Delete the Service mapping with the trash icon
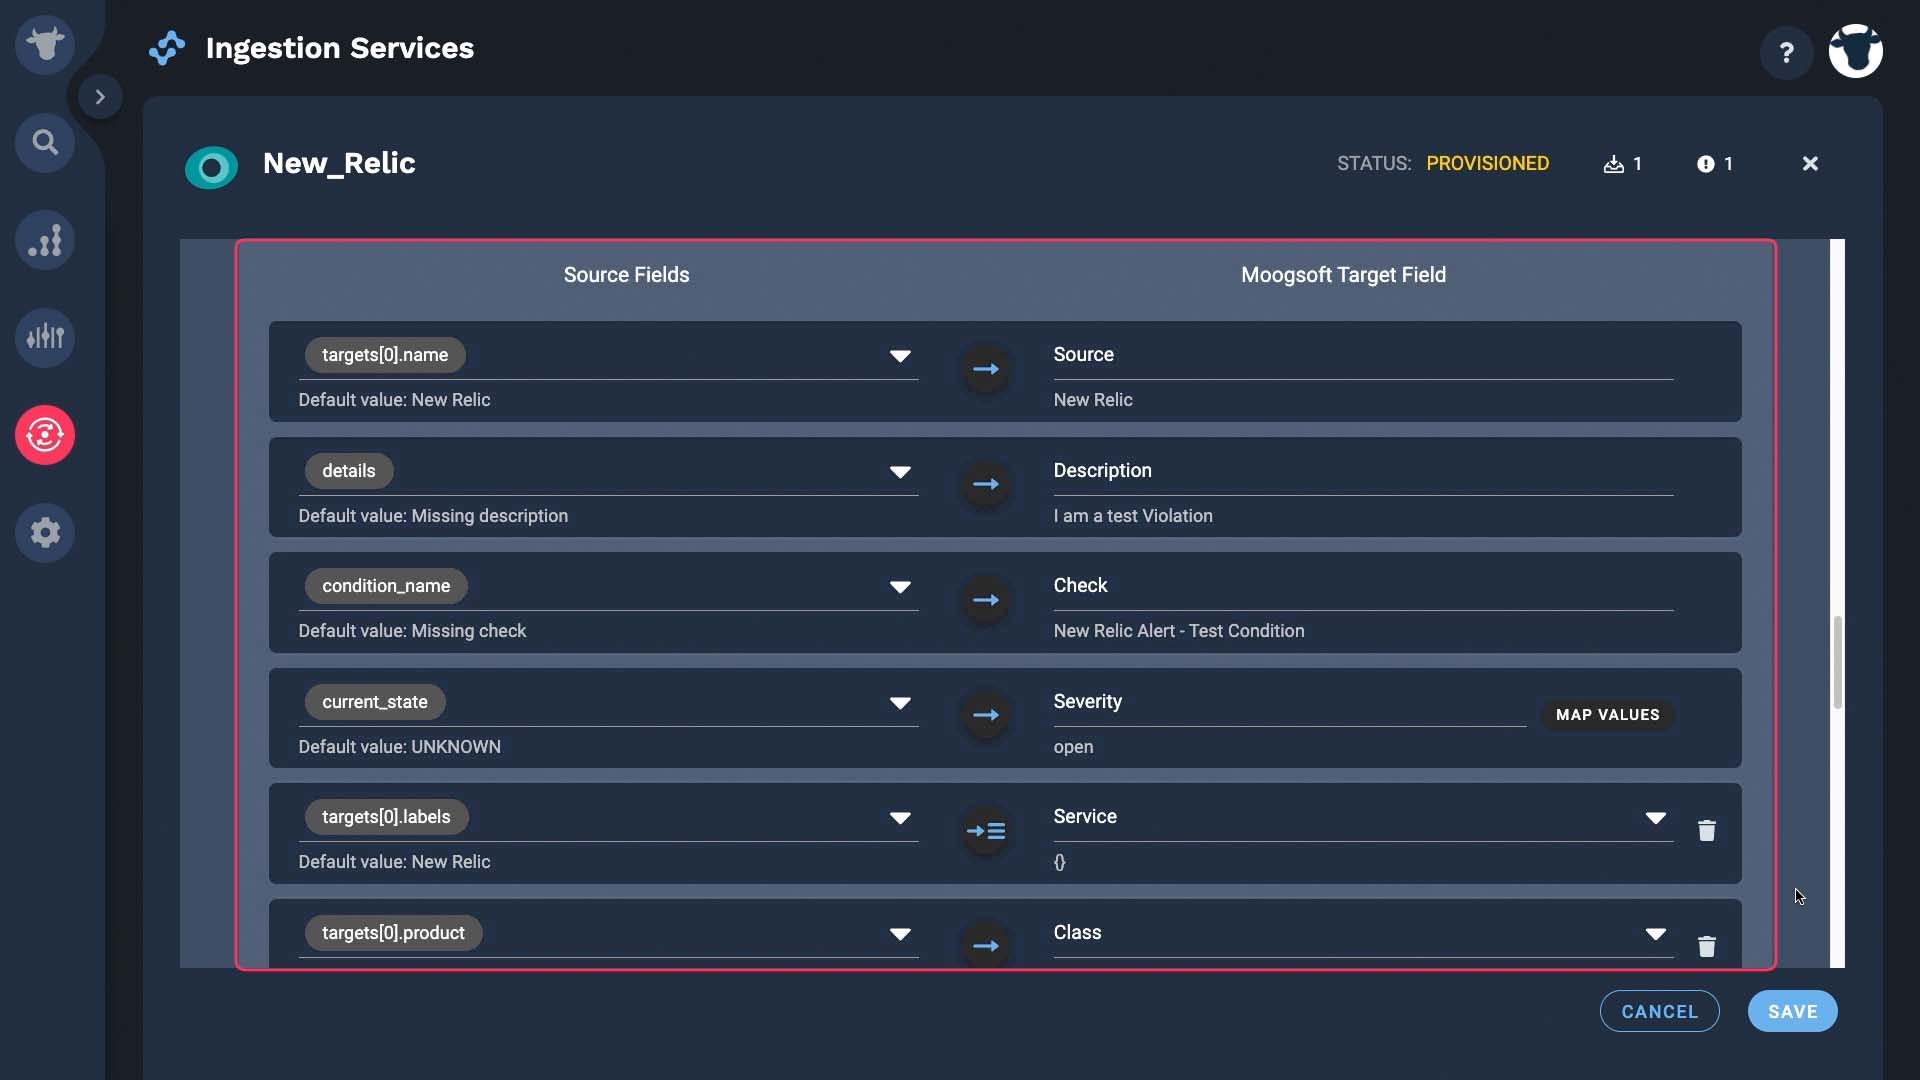 [x=1707, y=831]
